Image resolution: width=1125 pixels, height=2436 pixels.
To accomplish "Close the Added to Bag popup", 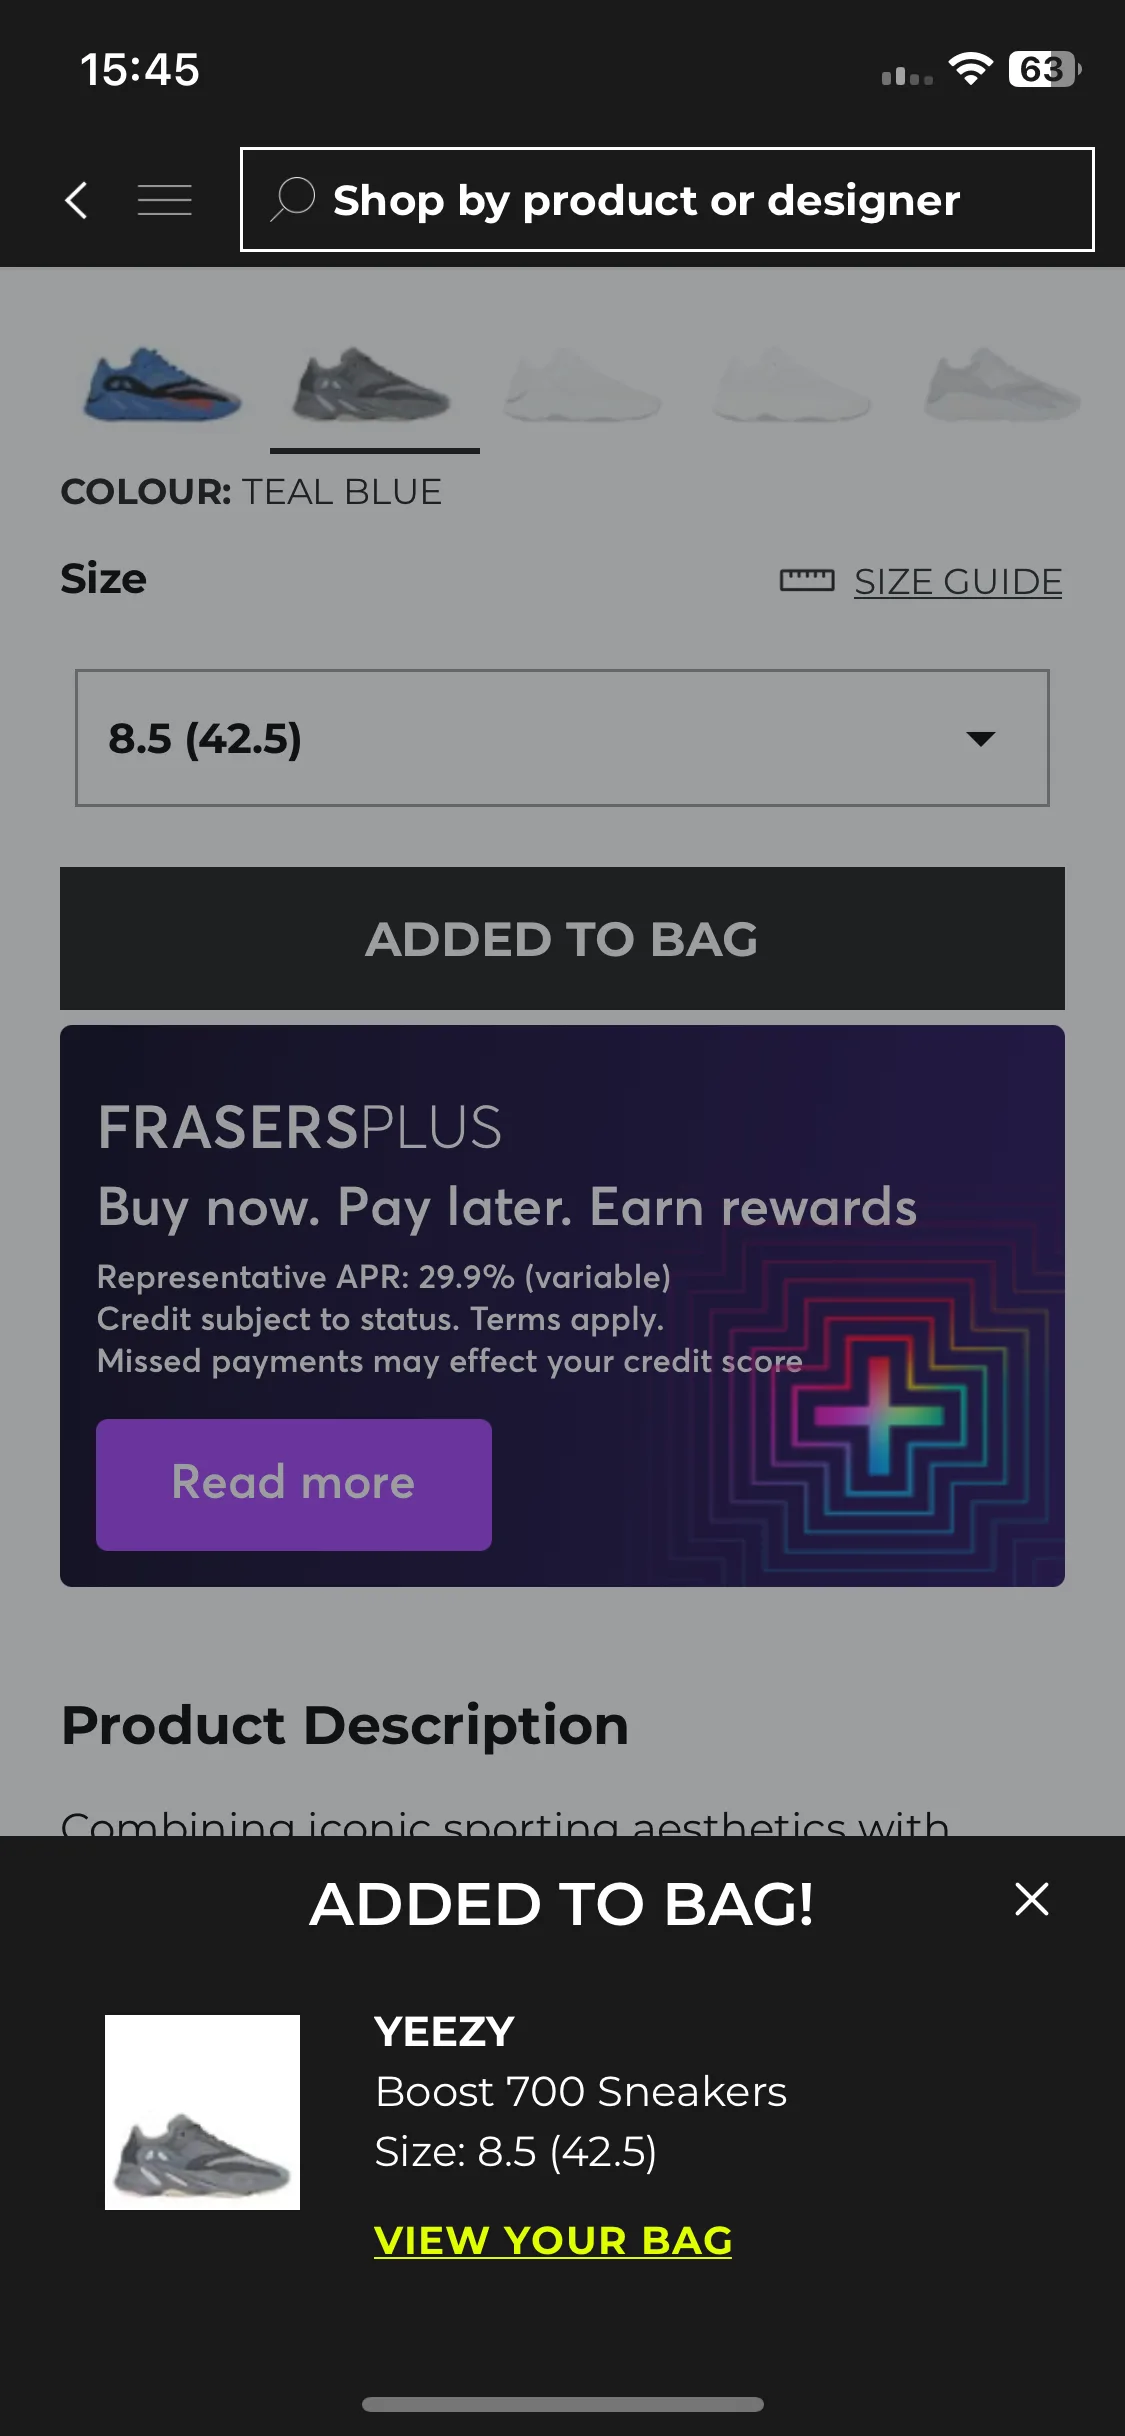I will (x=1031, y=1899).
